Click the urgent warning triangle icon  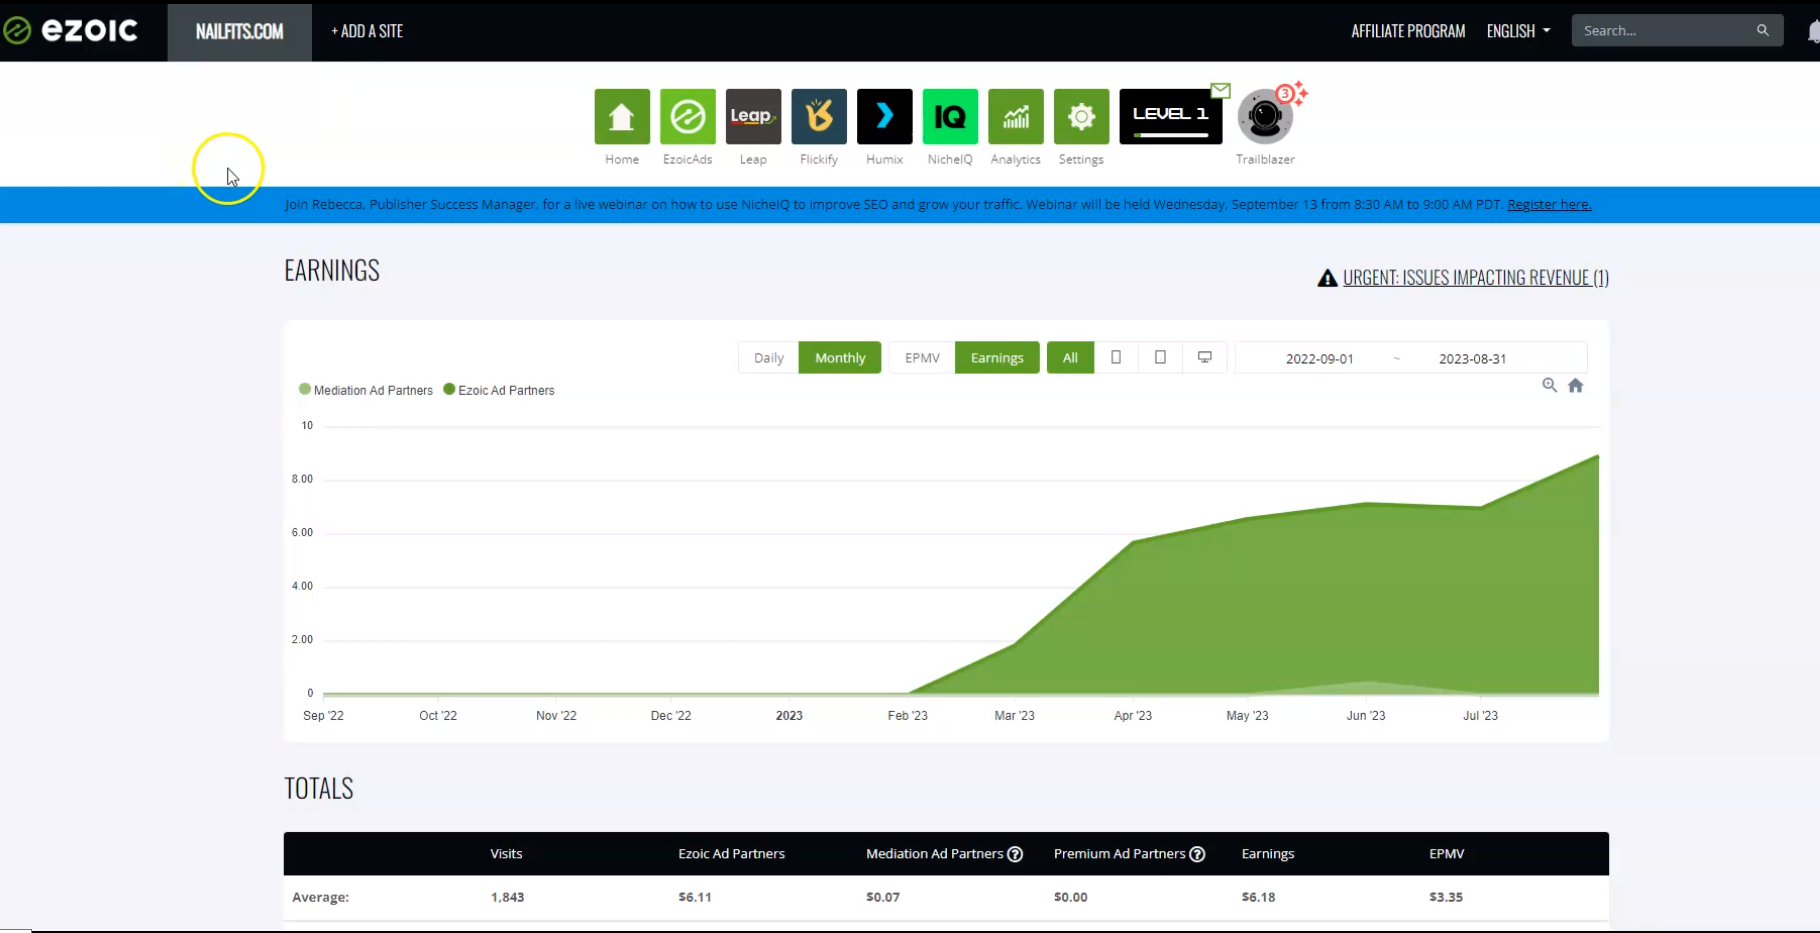[x=1327, y=278]
